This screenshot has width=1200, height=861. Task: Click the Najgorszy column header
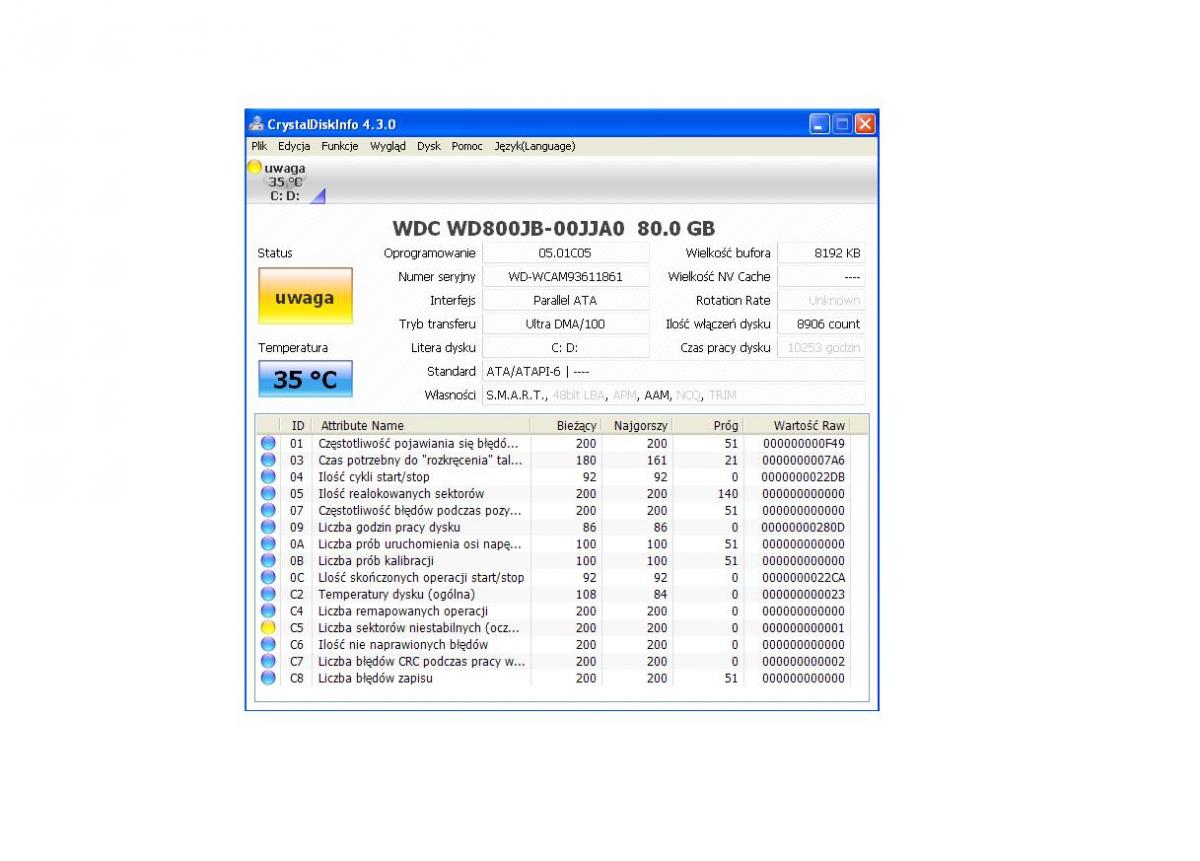pyautogui.click(x=636, y=425)
